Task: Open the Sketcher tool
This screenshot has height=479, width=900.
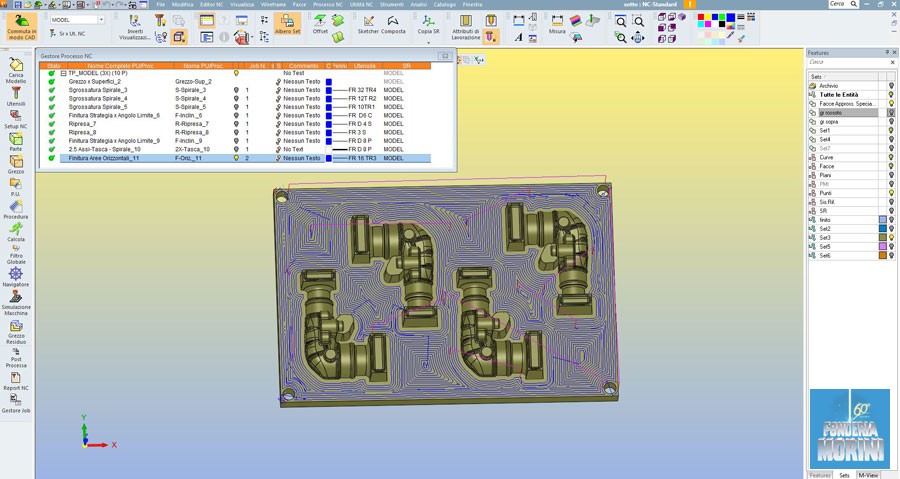Action: [368, 25]
